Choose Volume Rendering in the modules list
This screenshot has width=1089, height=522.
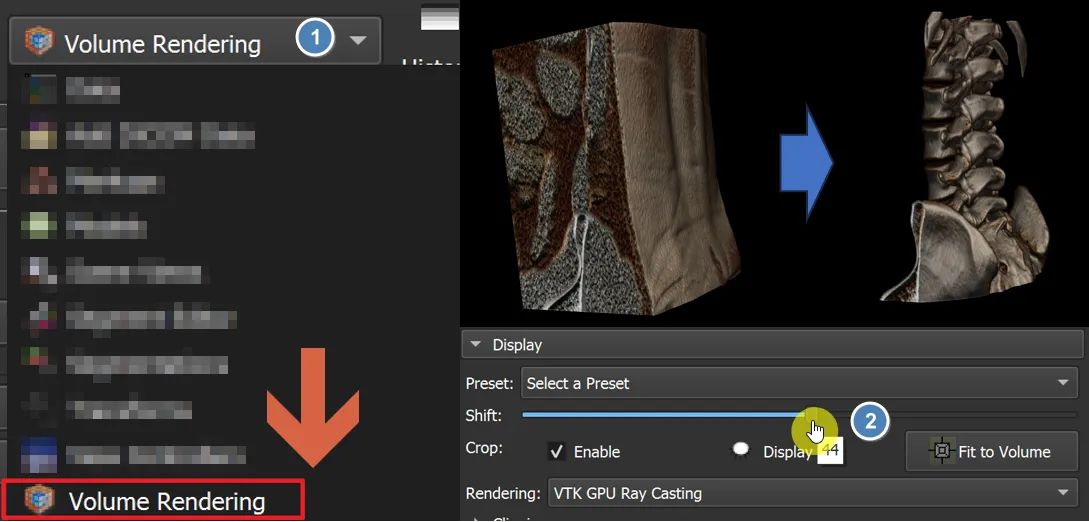pyautogui.click(x=153, y=501)
